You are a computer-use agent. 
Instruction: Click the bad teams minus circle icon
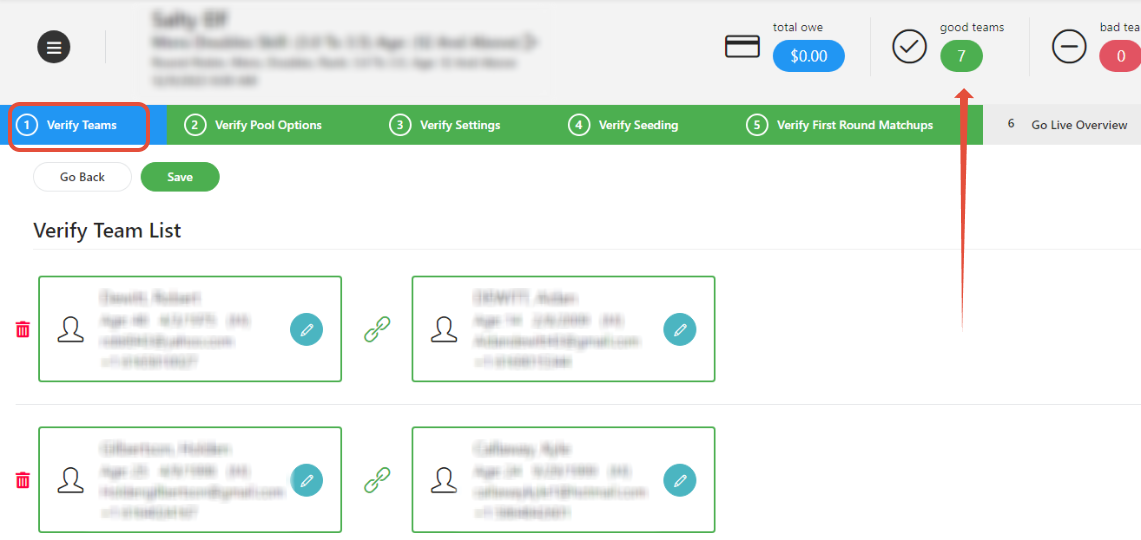[x=1069, y=47]
